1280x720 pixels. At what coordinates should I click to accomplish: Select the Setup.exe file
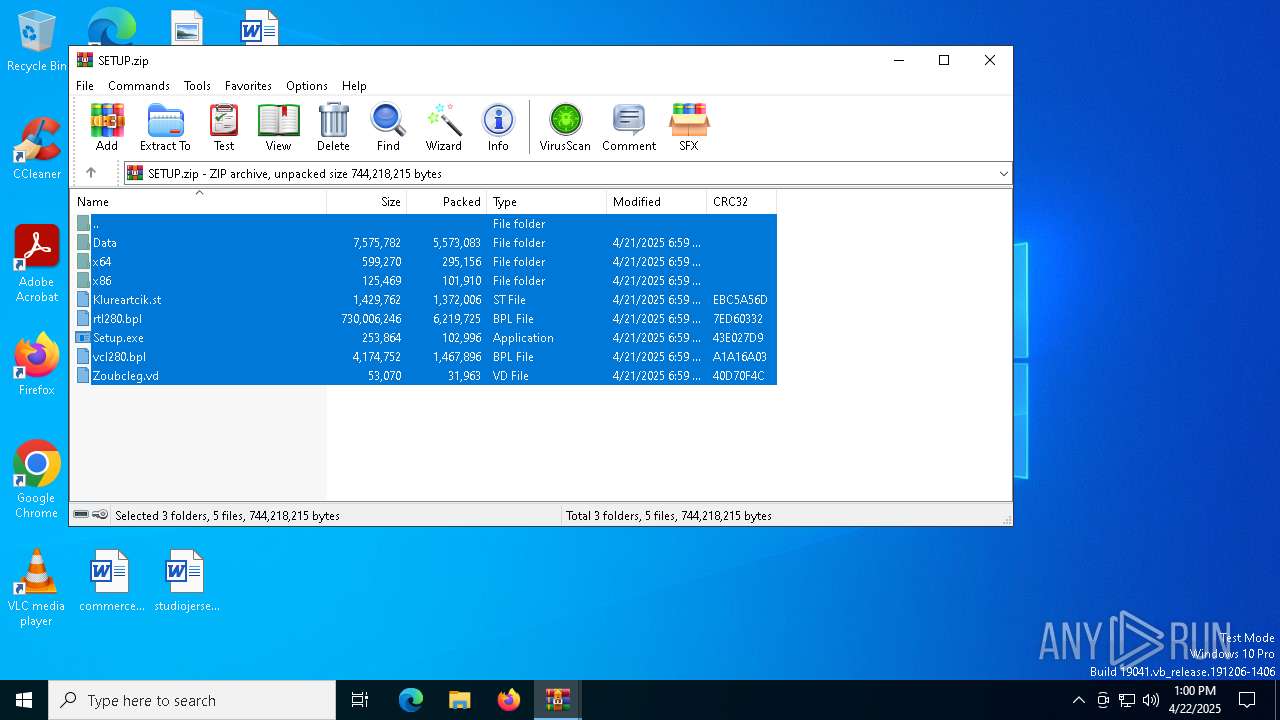424,338
